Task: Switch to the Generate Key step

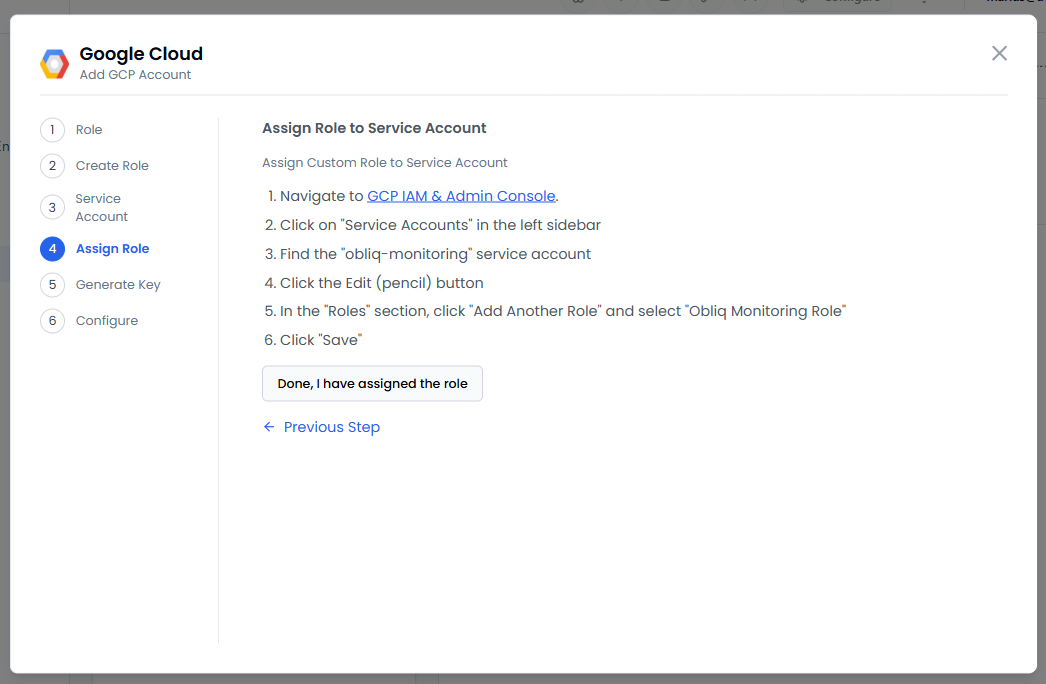Action: [x=118, y=285]
